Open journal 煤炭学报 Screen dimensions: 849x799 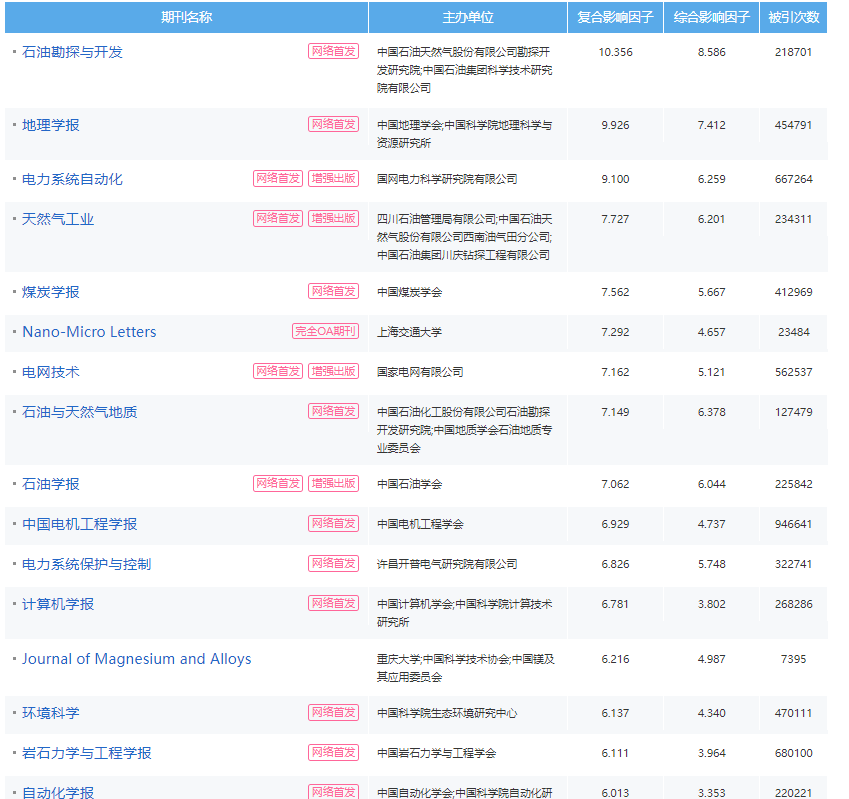pos(50,292)
